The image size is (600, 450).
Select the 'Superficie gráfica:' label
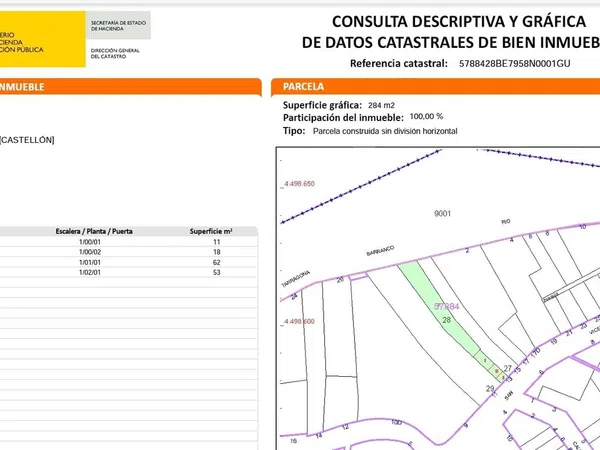(322, 105)
